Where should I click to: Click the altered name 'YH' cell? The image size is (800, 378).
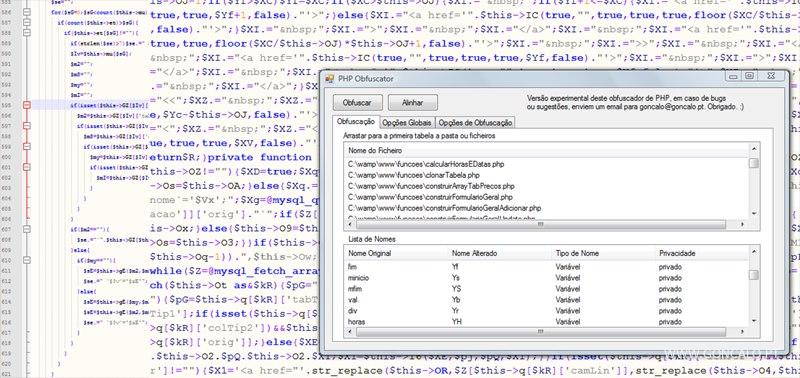tap(456, 322)
